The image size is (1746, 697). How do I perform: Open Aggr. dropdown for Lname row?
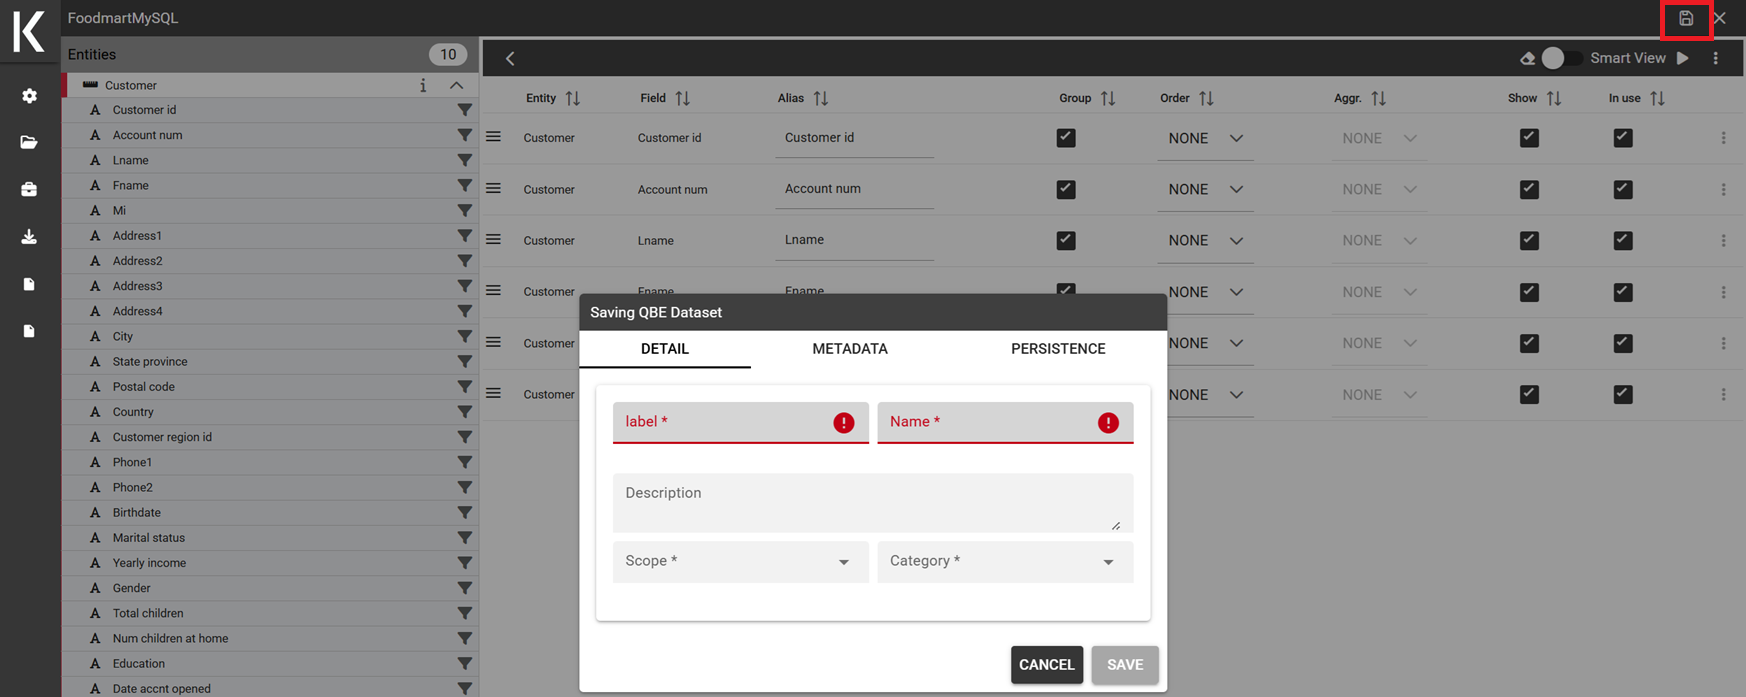click(1379, 240)
